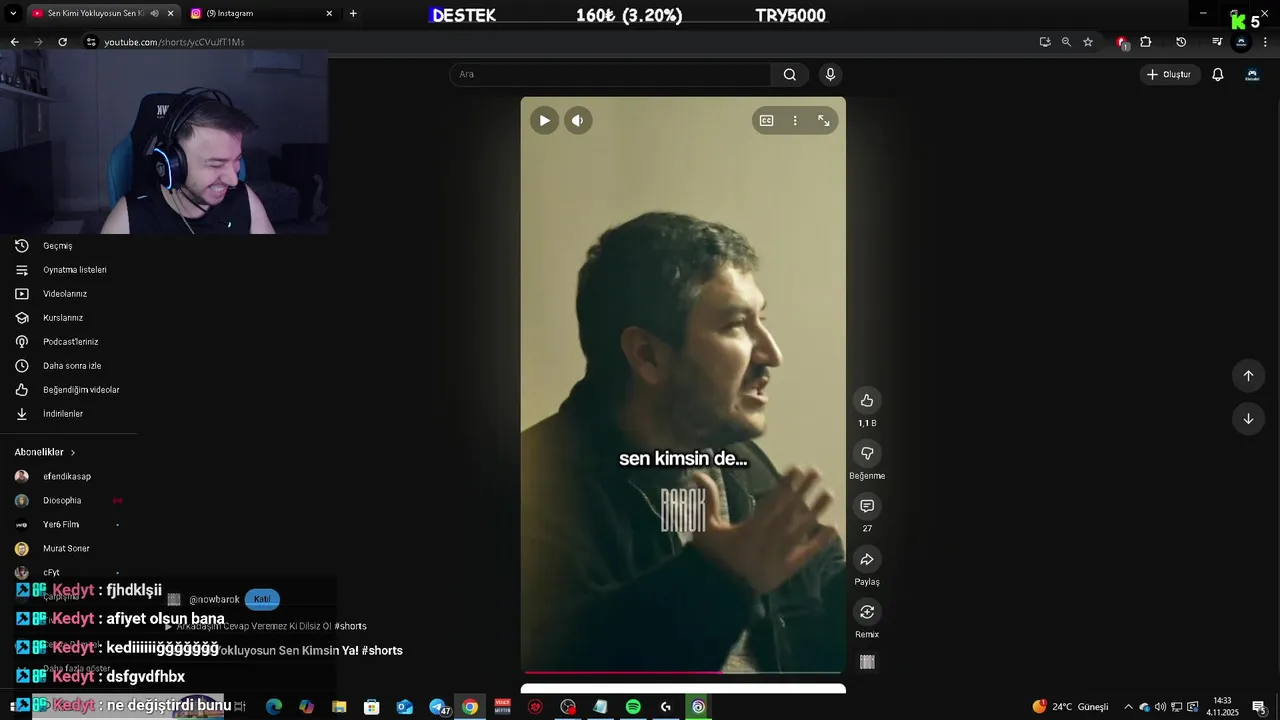Open the Chrome profile avatar
This screenshot has height=720, width=1280.
click(x=1241, y=42)
